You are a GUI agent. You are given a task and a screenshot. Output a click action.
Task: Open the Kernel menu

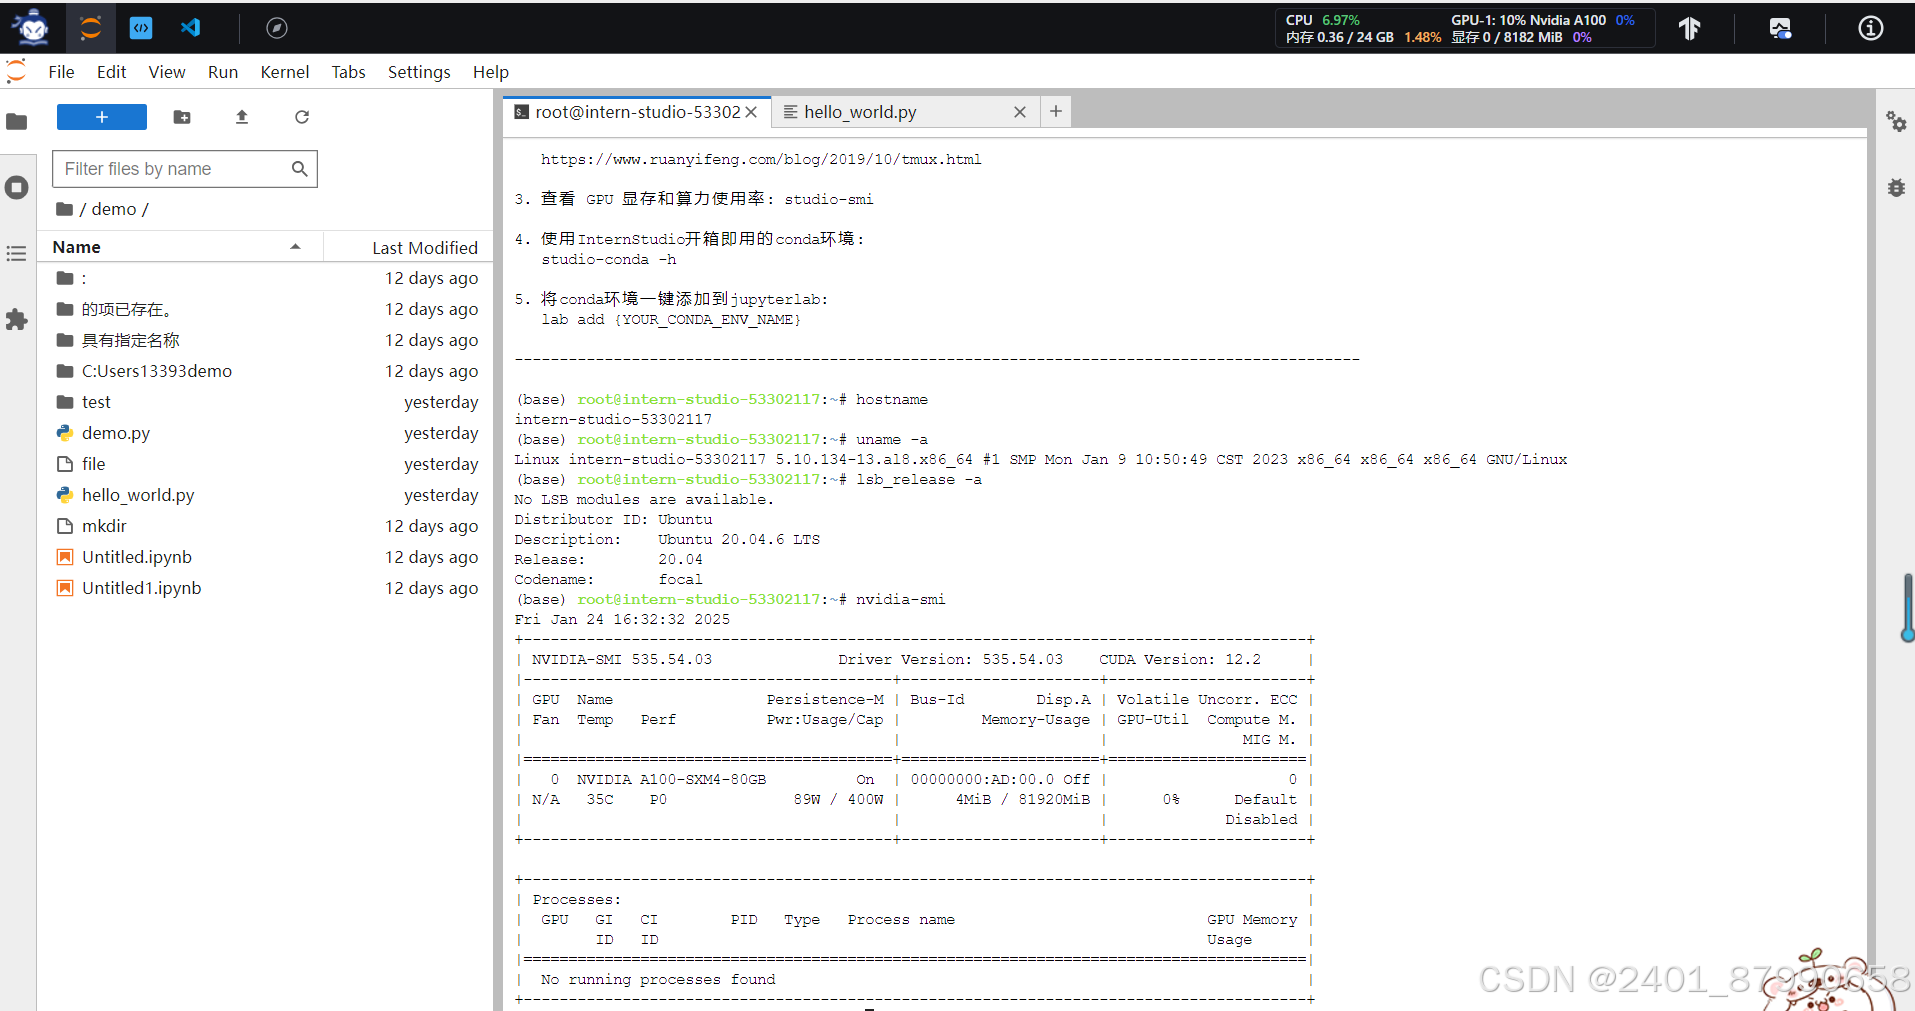click(x=285, y=72)
